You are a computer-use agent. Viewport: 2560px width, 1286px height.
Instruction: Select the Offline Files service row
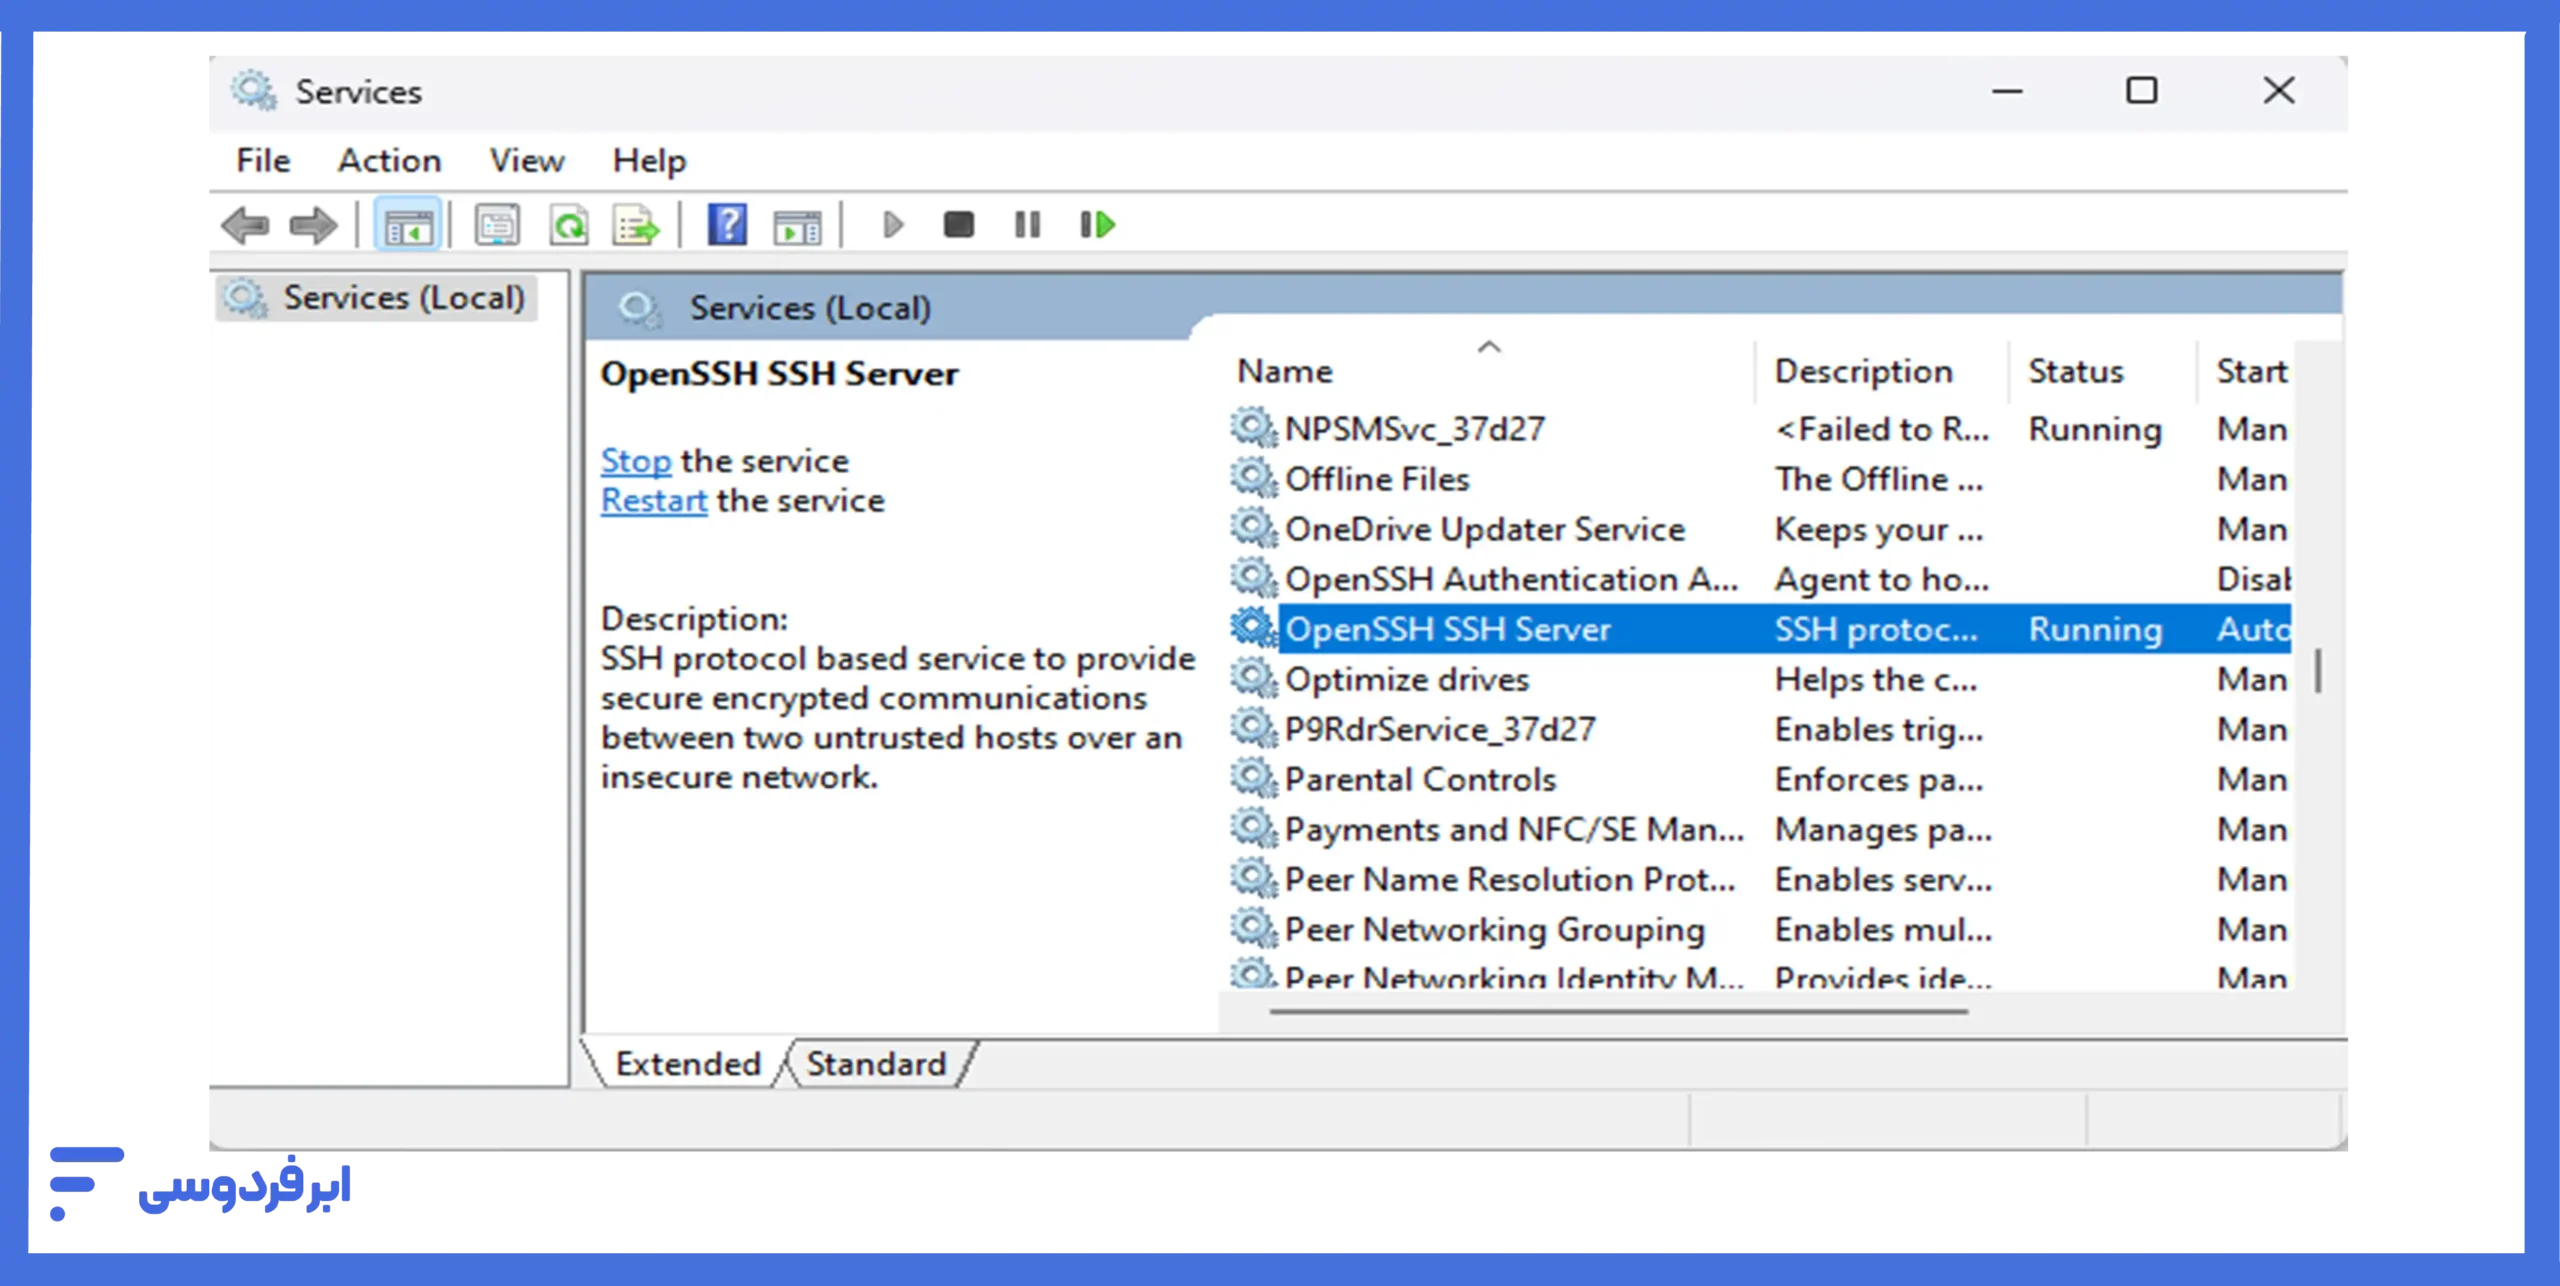tap(1379, 478)
